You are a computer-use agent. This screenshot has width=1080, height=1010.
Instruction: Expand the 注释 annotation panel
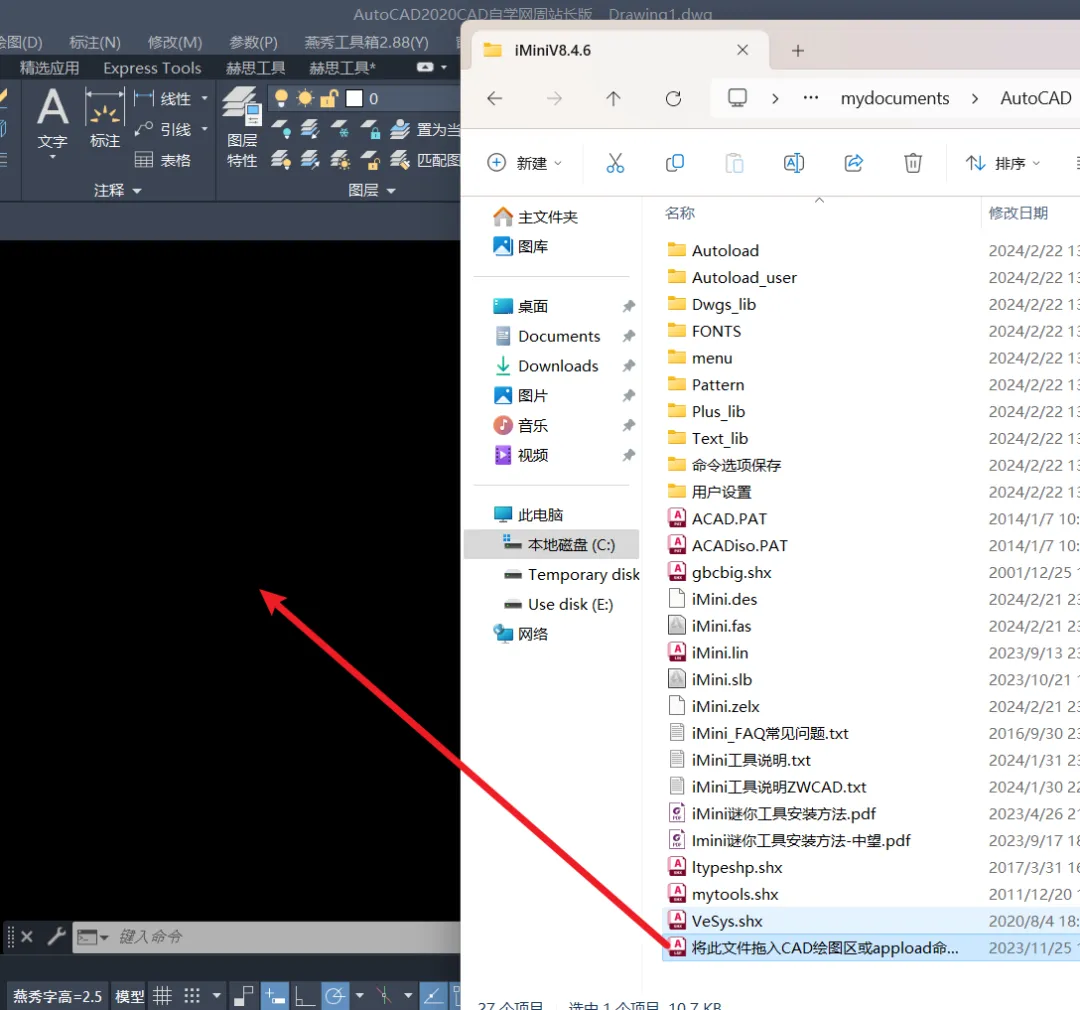[x=117, y=190]
